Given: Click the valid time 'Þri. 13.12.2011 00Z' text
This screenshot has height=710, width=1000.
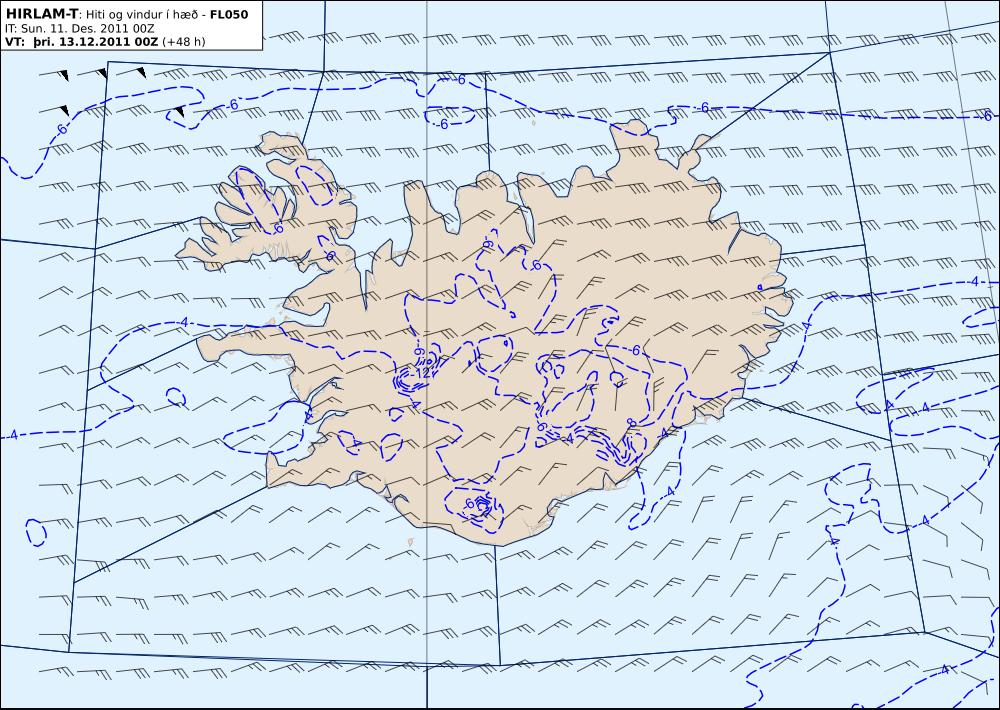Looking at the screenshot, I should click(x=96, y=41).
